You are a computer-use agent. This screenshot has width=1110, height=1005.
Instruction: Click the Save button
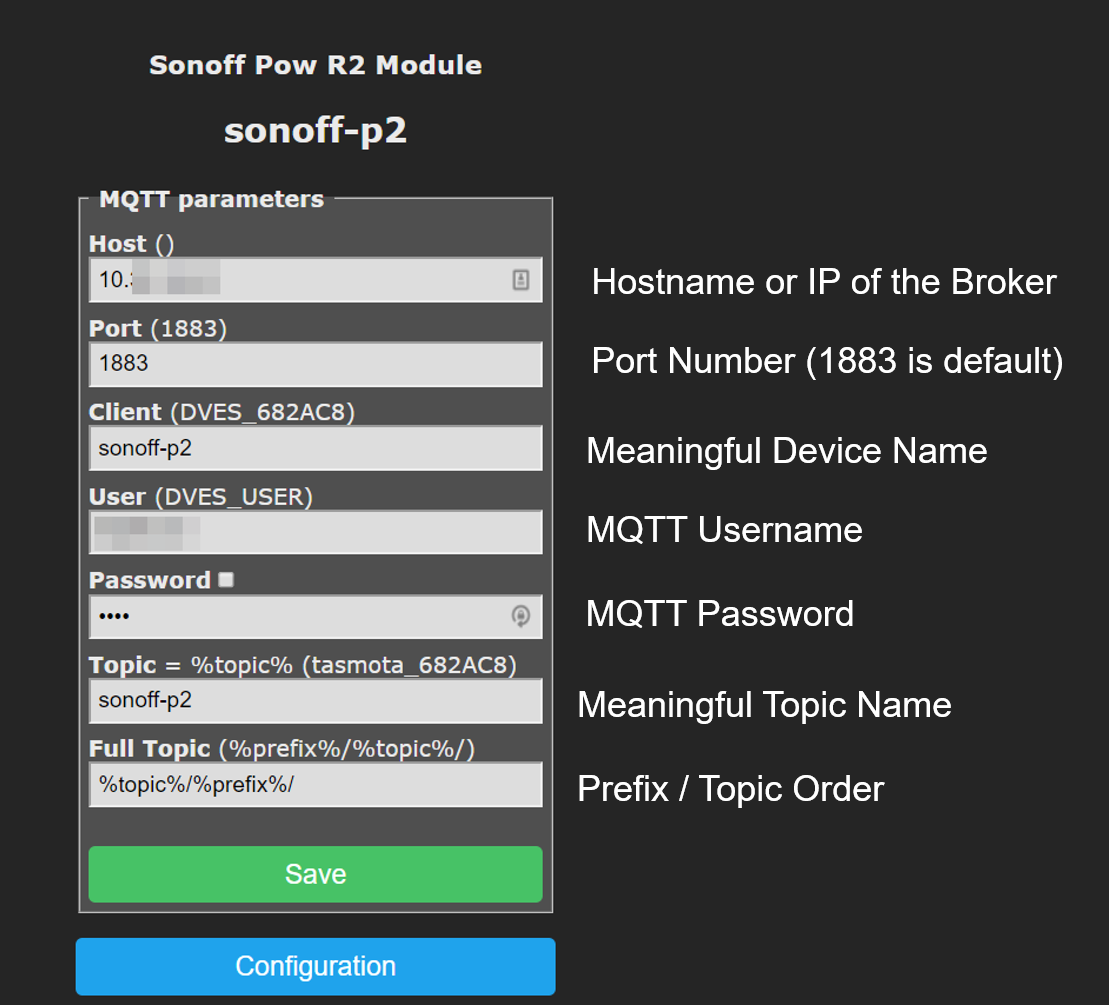315,873
